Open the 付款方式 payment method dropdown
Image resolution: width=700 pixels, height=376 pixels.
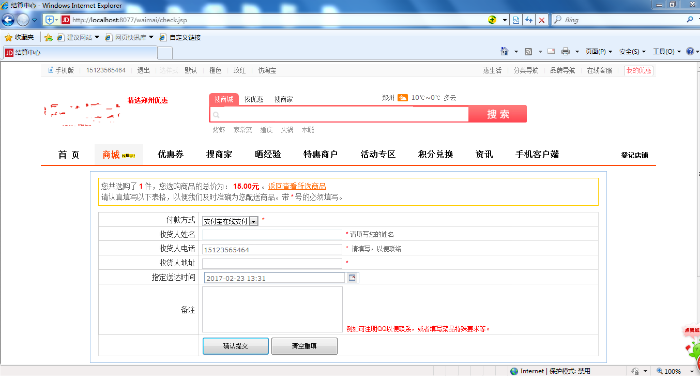point(230,221)
